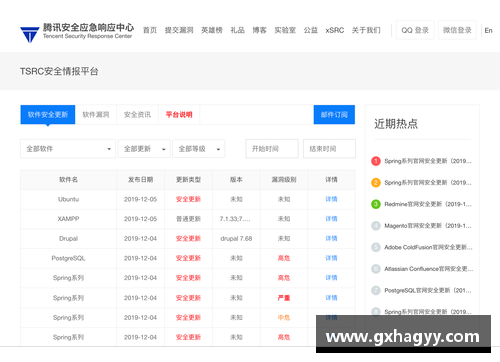Open the 首页 nav item
This screenshot has width=500, height=362.
(x=150, y=30)
